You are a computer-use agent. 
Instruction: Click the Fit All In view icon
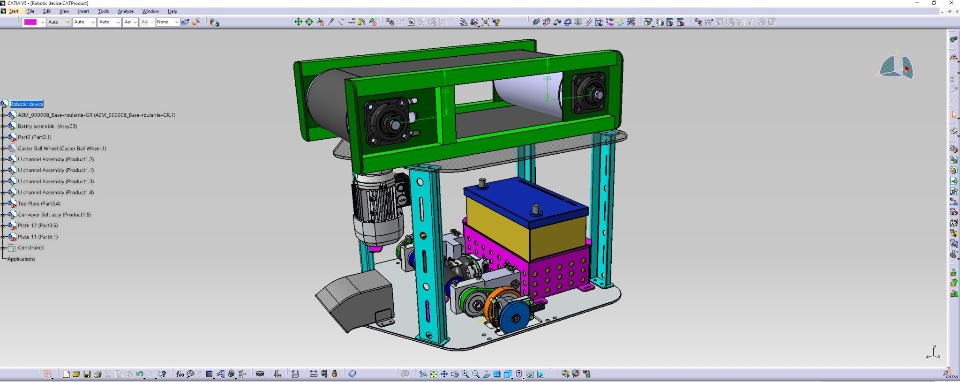pyautogui.click(x=433, y=373)
